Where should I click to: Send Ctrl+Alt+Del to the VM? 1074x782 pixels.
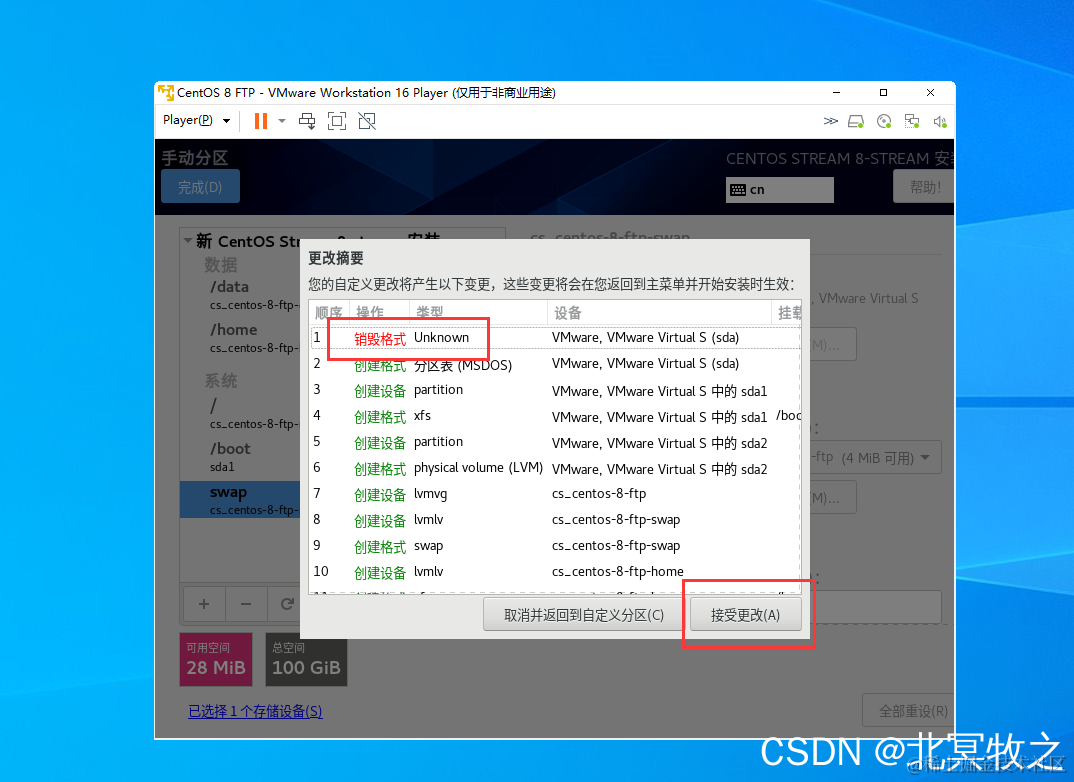pyautogui.click(x=307, y=121)
